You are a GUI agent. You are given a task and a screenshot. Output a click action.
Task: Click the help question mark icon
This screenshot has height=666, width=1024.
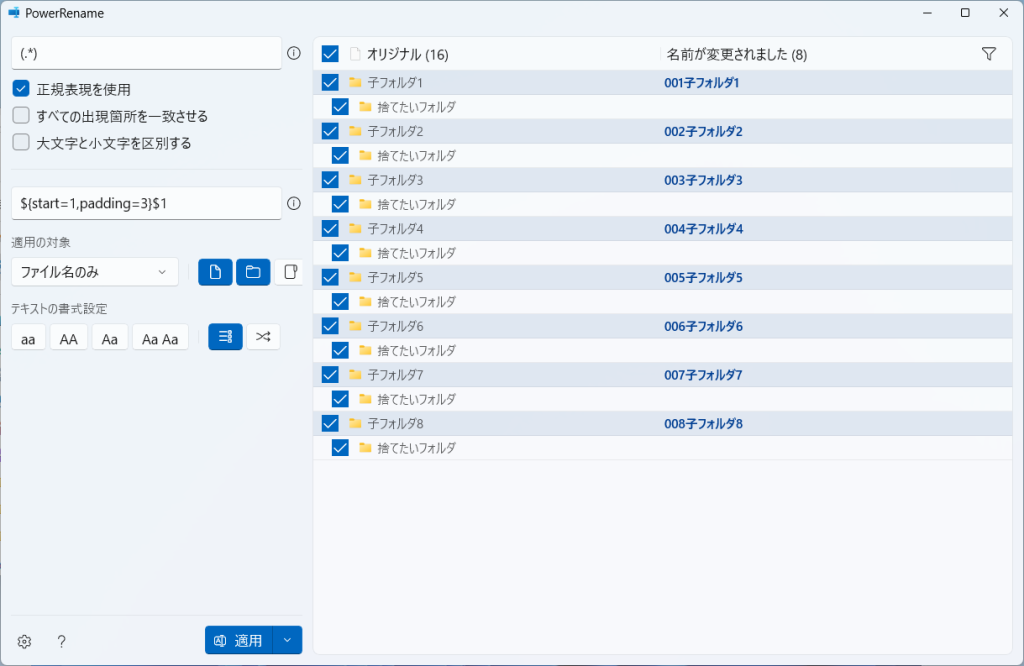tap(61, 641)
